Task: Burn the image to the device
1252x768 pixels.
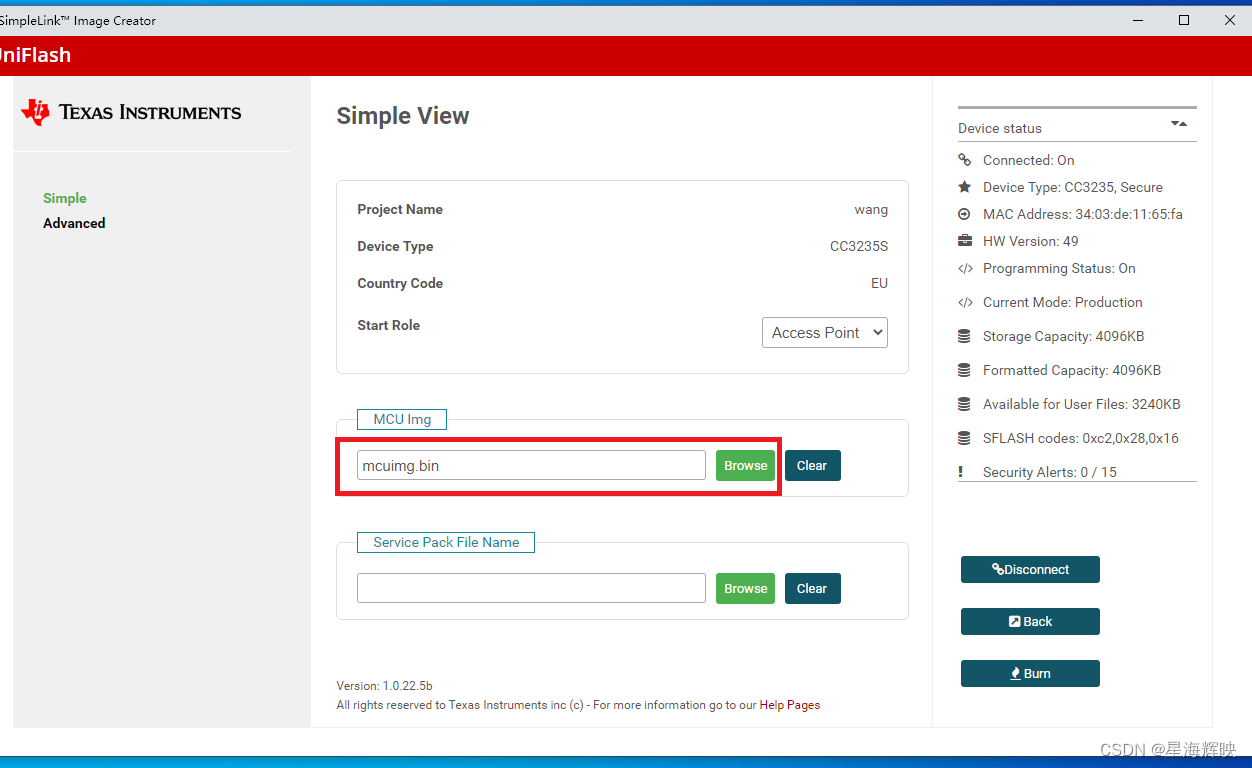Action: coord(1030,673)
